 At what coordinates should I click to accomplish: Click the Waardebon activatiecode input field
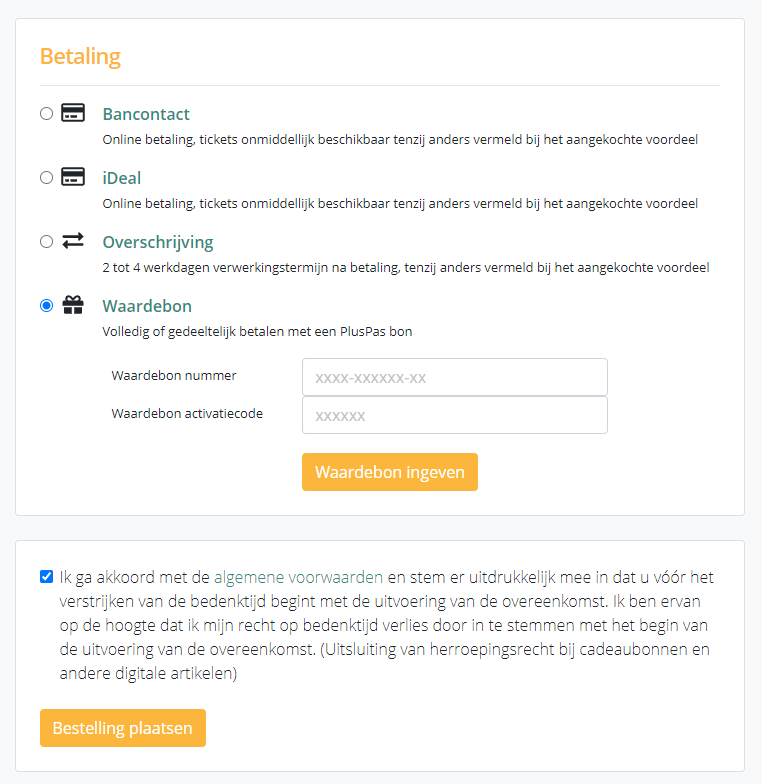pos(454,415)
